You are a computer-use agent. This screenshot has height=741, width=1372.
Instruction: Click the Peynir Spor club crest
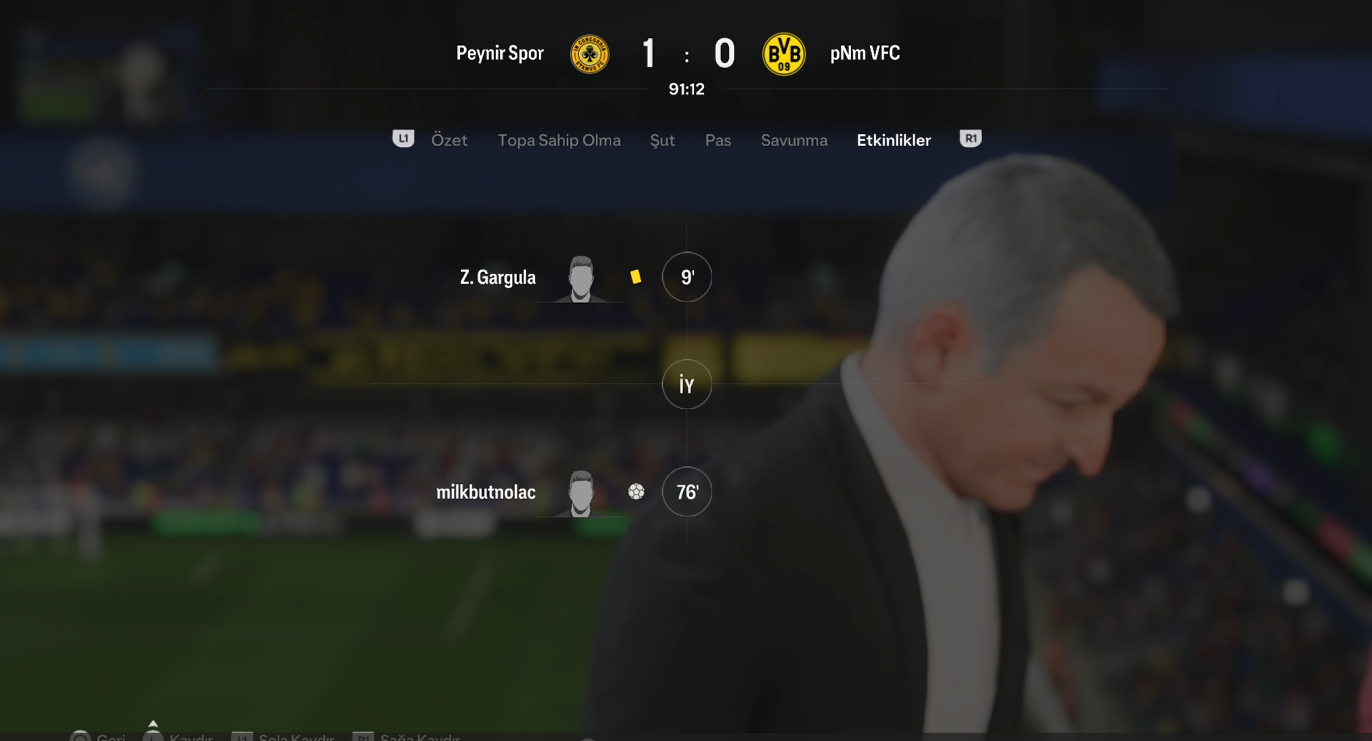pos(589,54)
